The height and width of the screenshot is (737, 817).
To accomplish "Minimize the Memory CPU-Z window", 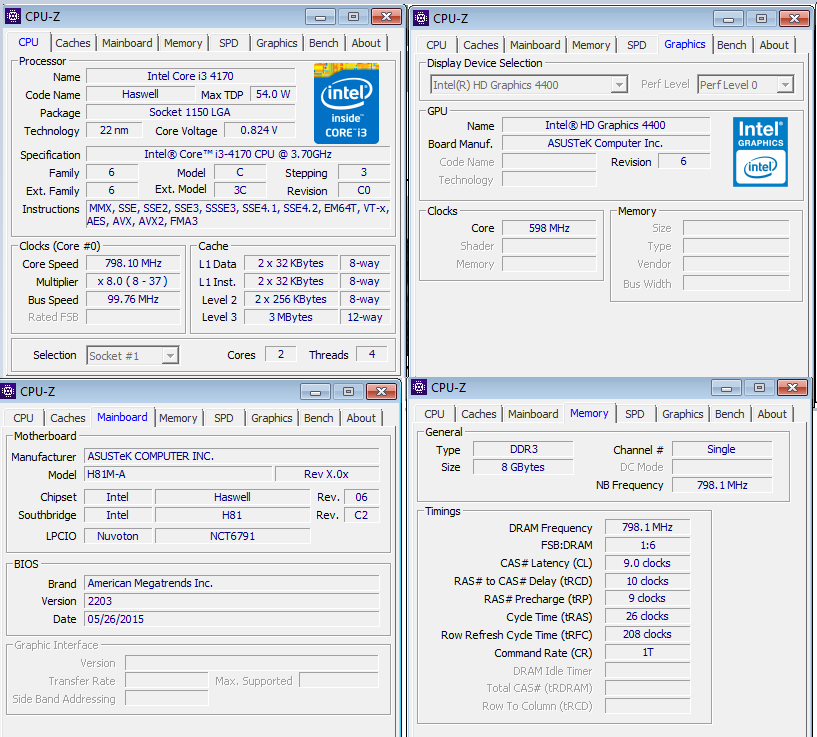I will (726, 388).
